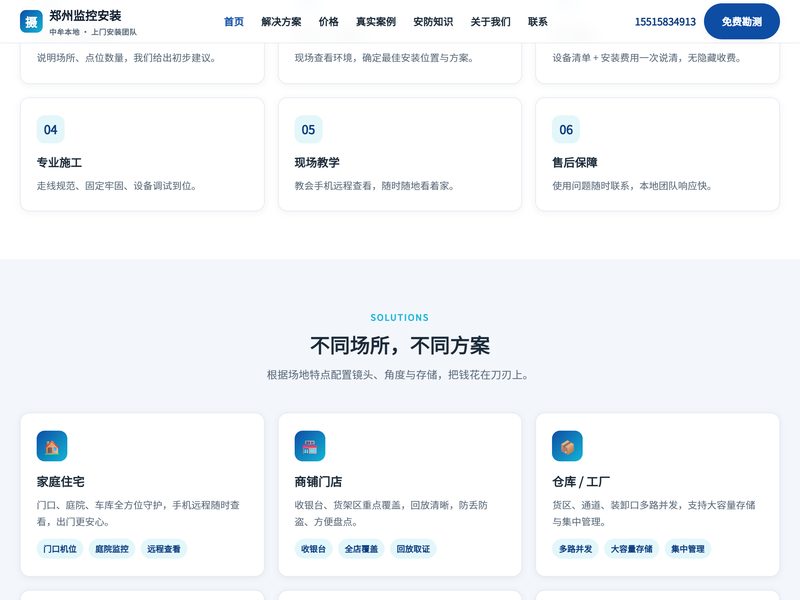Click the 门口机位 tag

[x=60, y=549]
